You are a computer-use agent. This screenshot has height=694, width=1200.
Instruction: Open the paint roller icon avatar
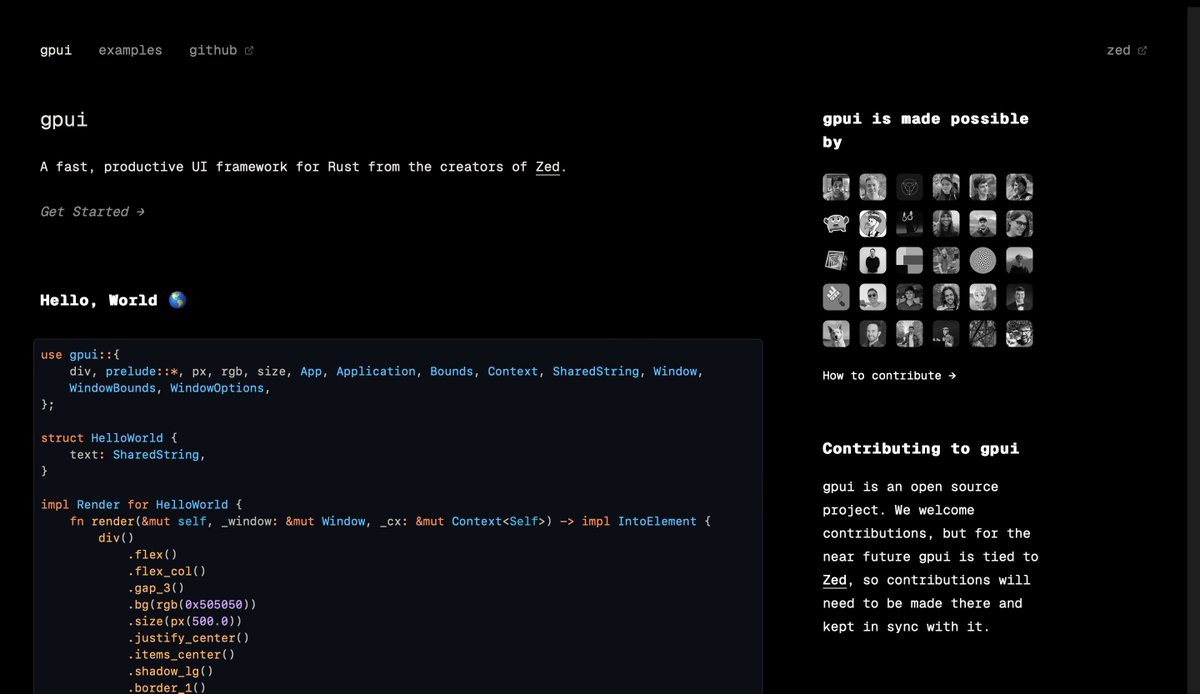point(836,297)
